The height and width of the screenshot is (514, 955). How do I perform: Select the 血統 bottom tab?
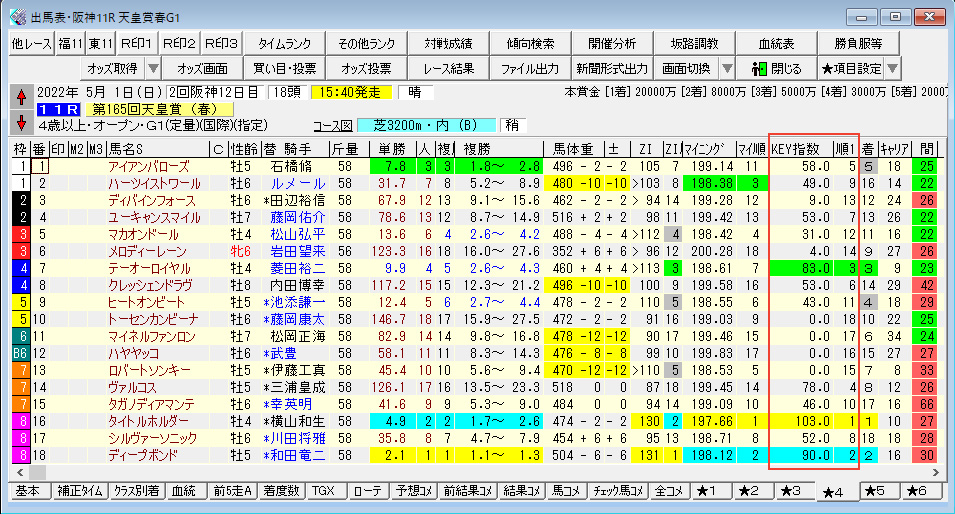tap(184, 491)
